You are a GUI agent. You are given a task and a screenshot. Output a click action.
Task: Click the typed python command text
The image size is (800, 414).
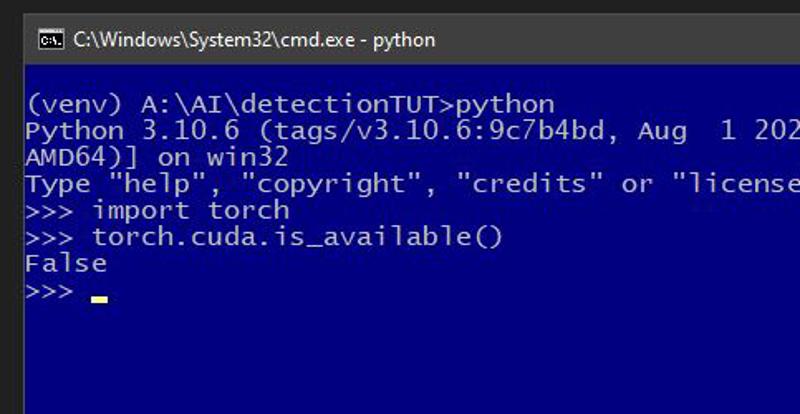(x=505, y=106)
